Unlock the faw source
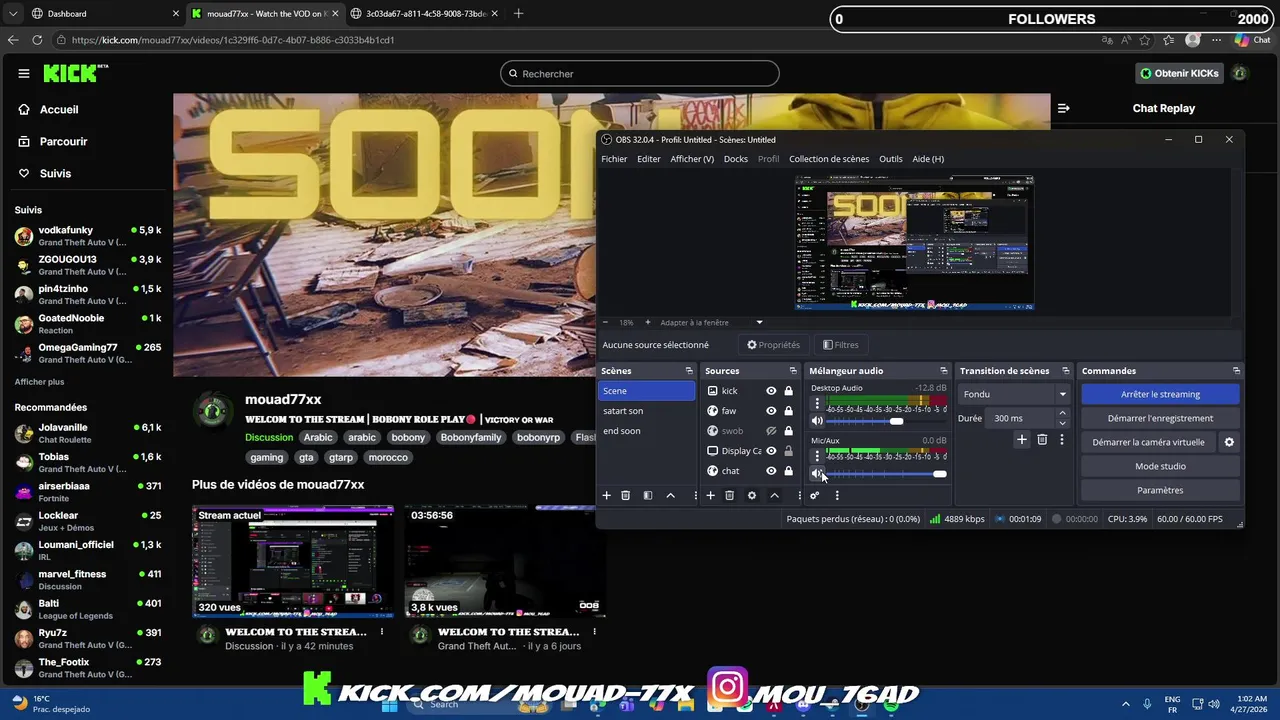 pos(788,411)
